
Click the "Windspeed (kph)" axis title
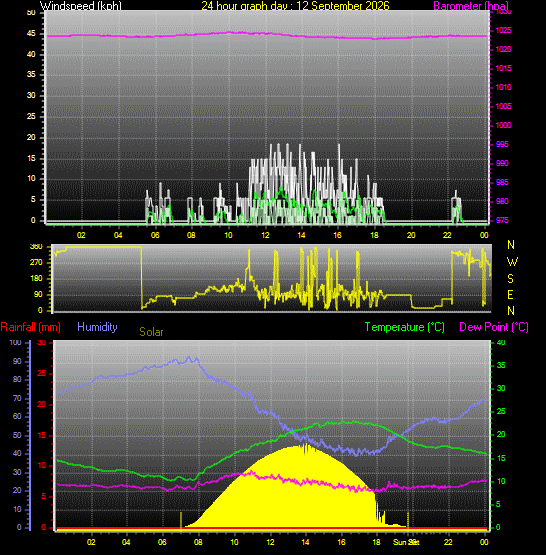point(80,6)
